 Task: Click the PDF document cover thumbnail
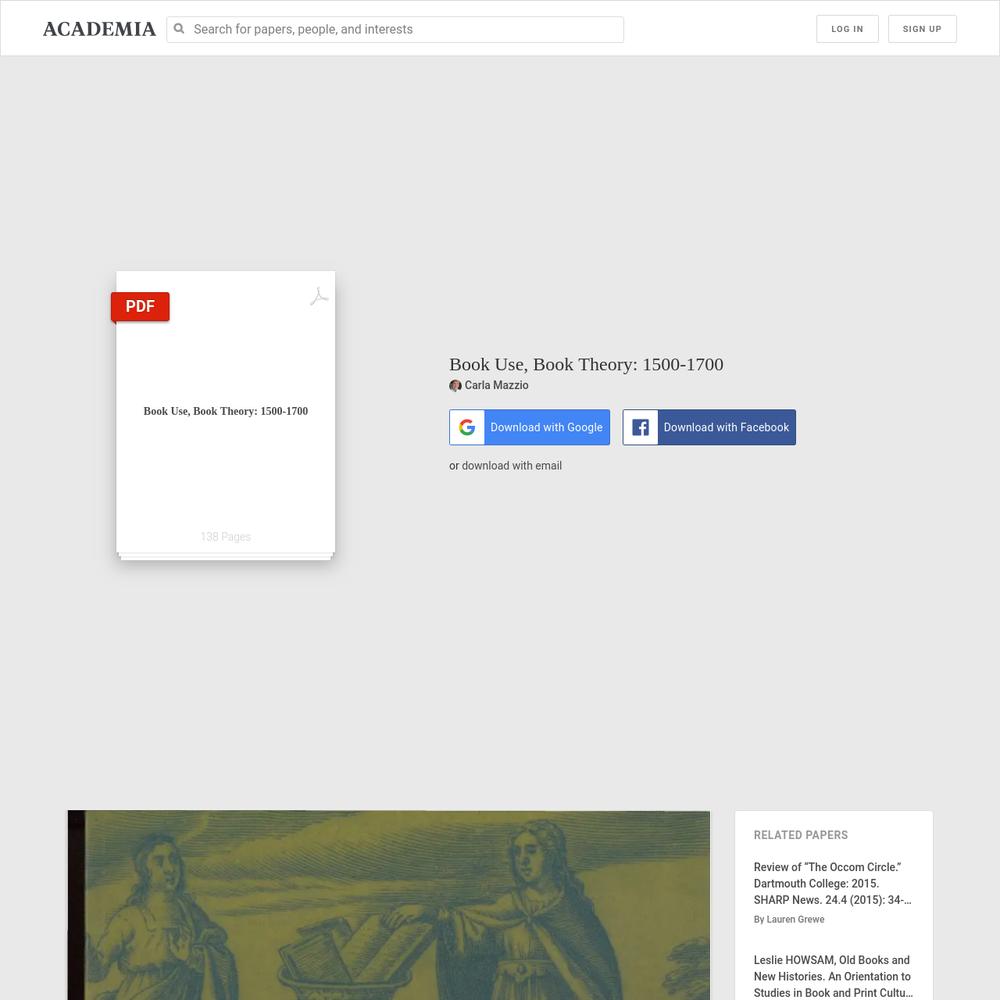coord(226,415)
